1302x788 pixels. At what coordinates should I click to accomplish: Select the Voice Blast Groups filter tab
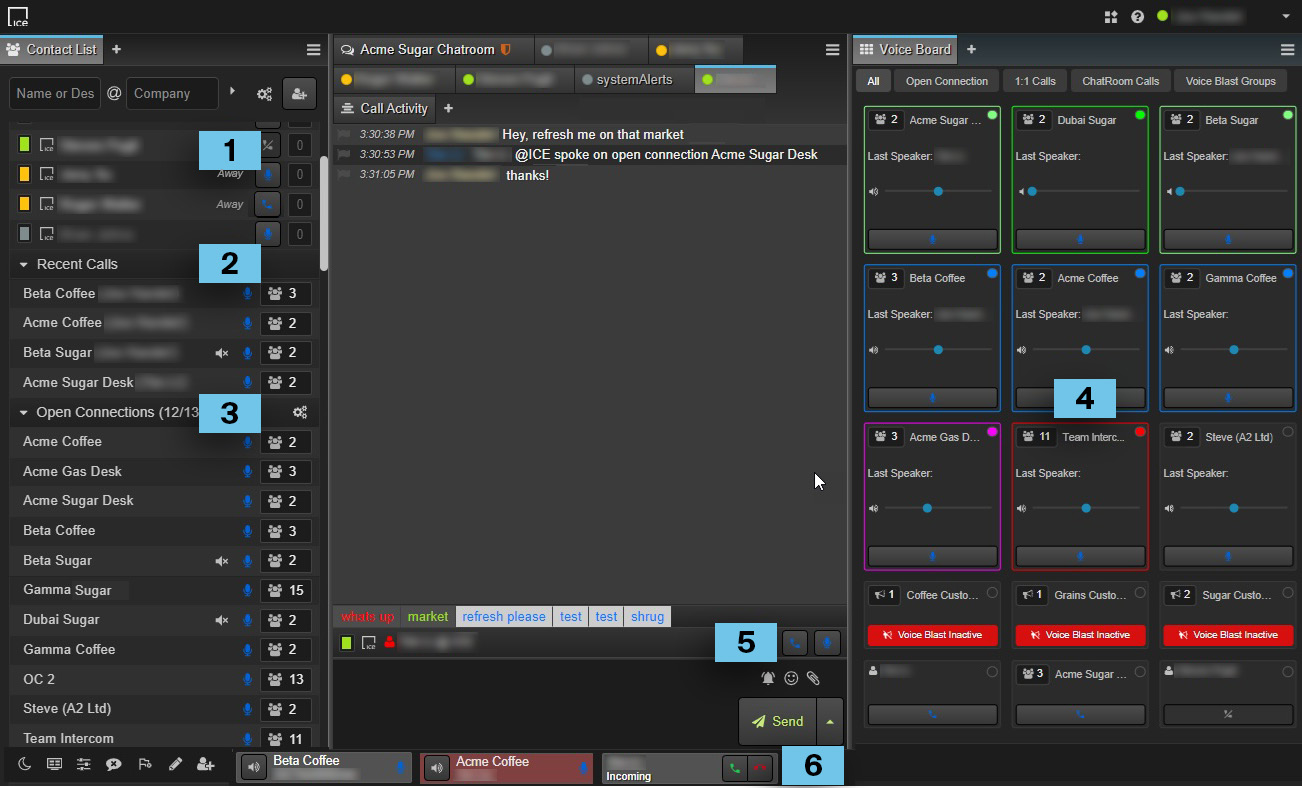(1230, 81)
